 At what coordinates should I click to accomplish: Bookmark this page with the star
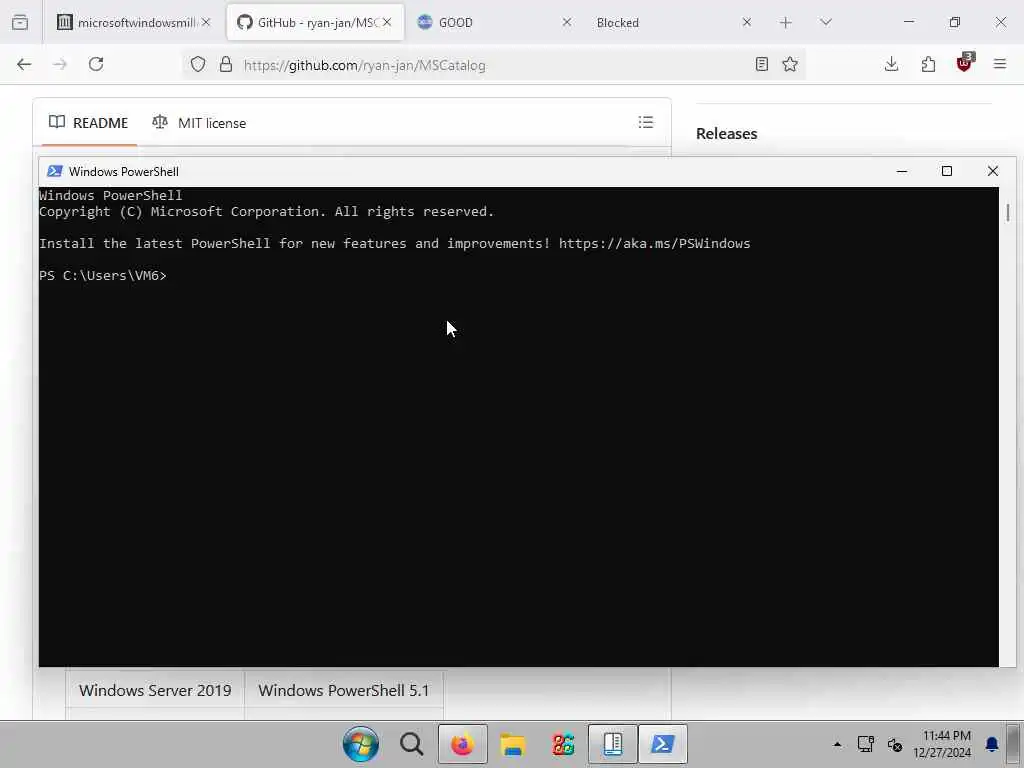[x=790, y=64]
